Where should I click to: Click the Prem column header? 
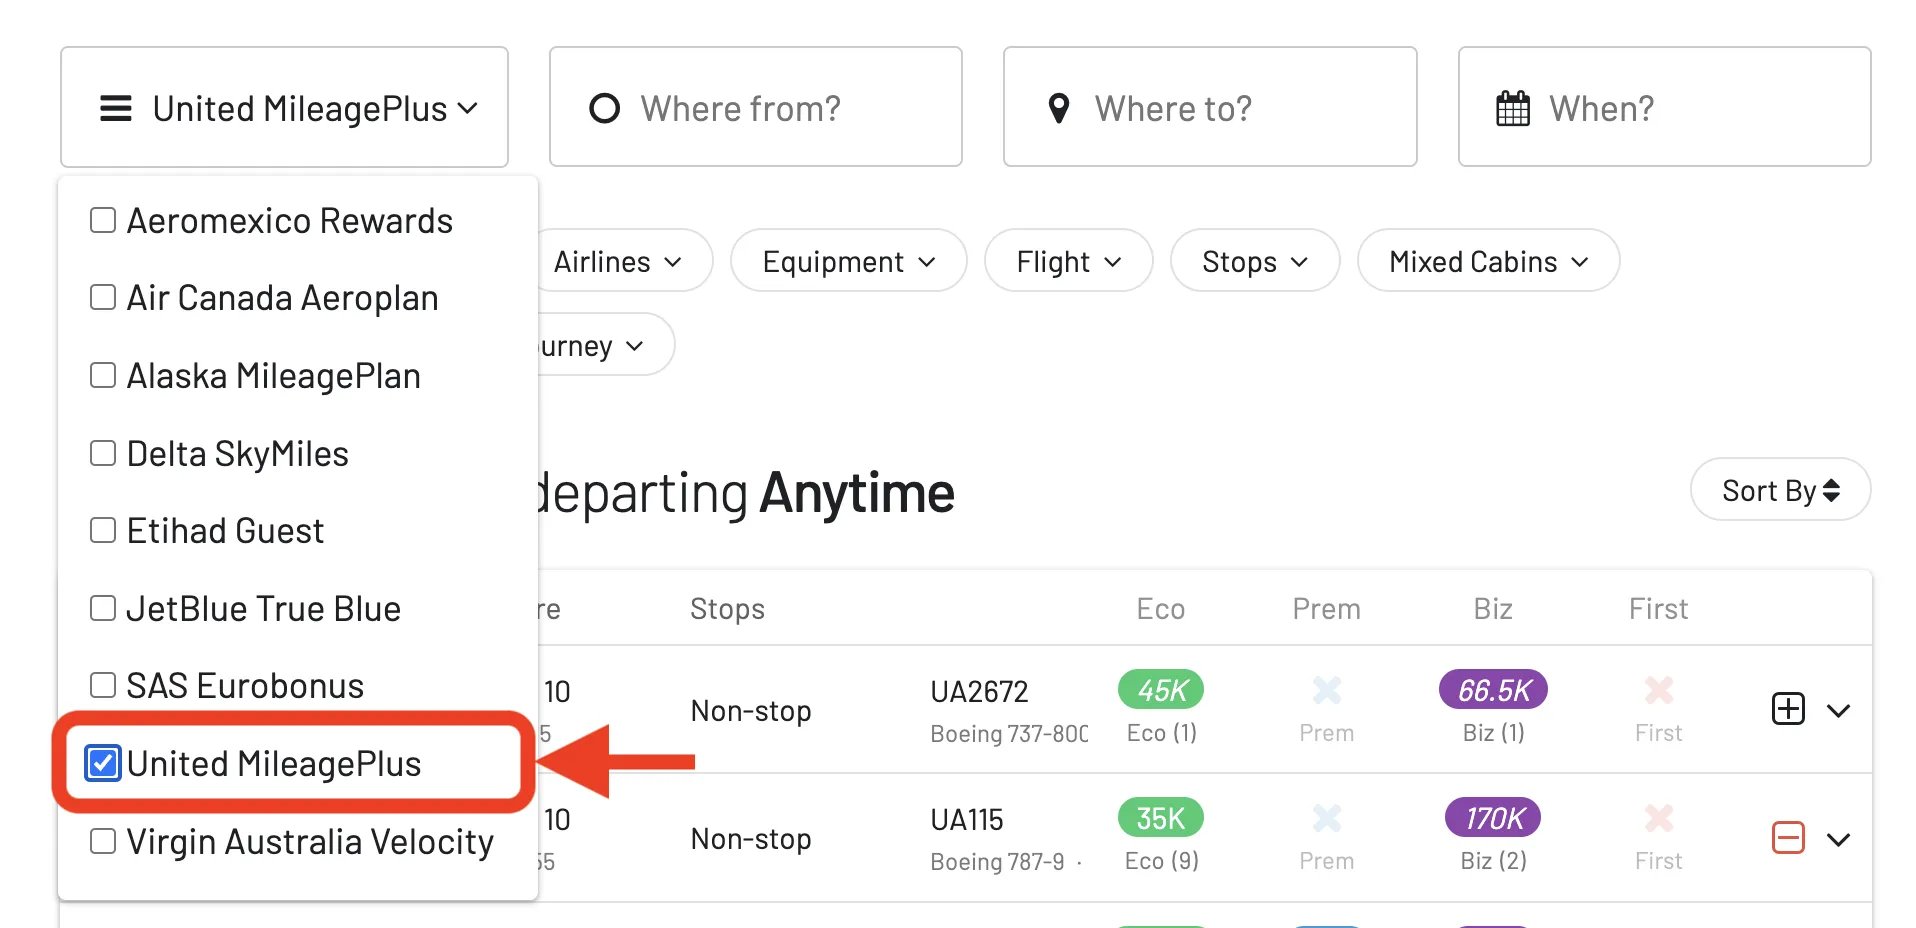tap(1326, 609)
